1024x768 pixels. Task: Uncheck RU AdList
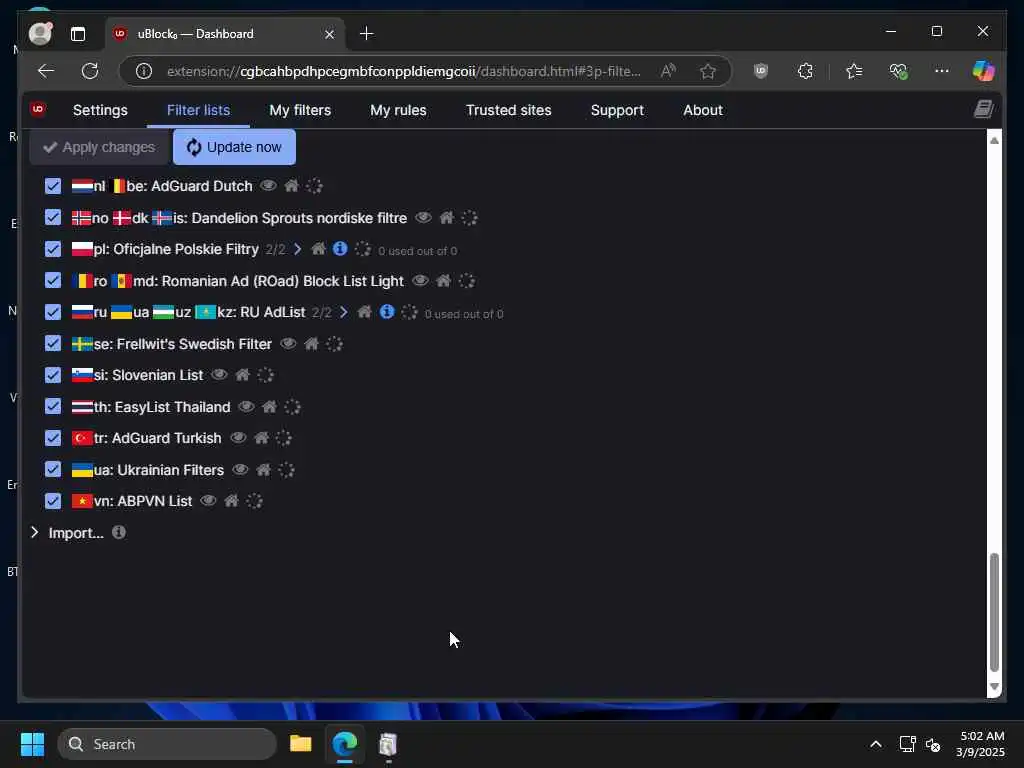(53, 312)
